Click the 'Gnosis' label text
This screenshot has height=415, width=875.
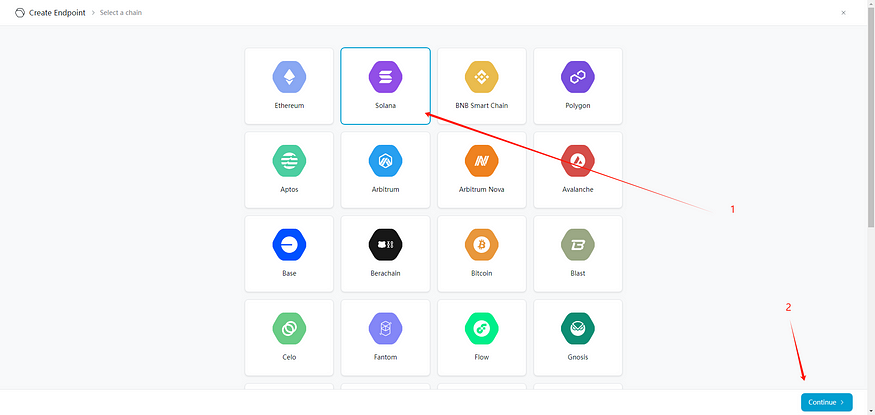coord(578,357)
